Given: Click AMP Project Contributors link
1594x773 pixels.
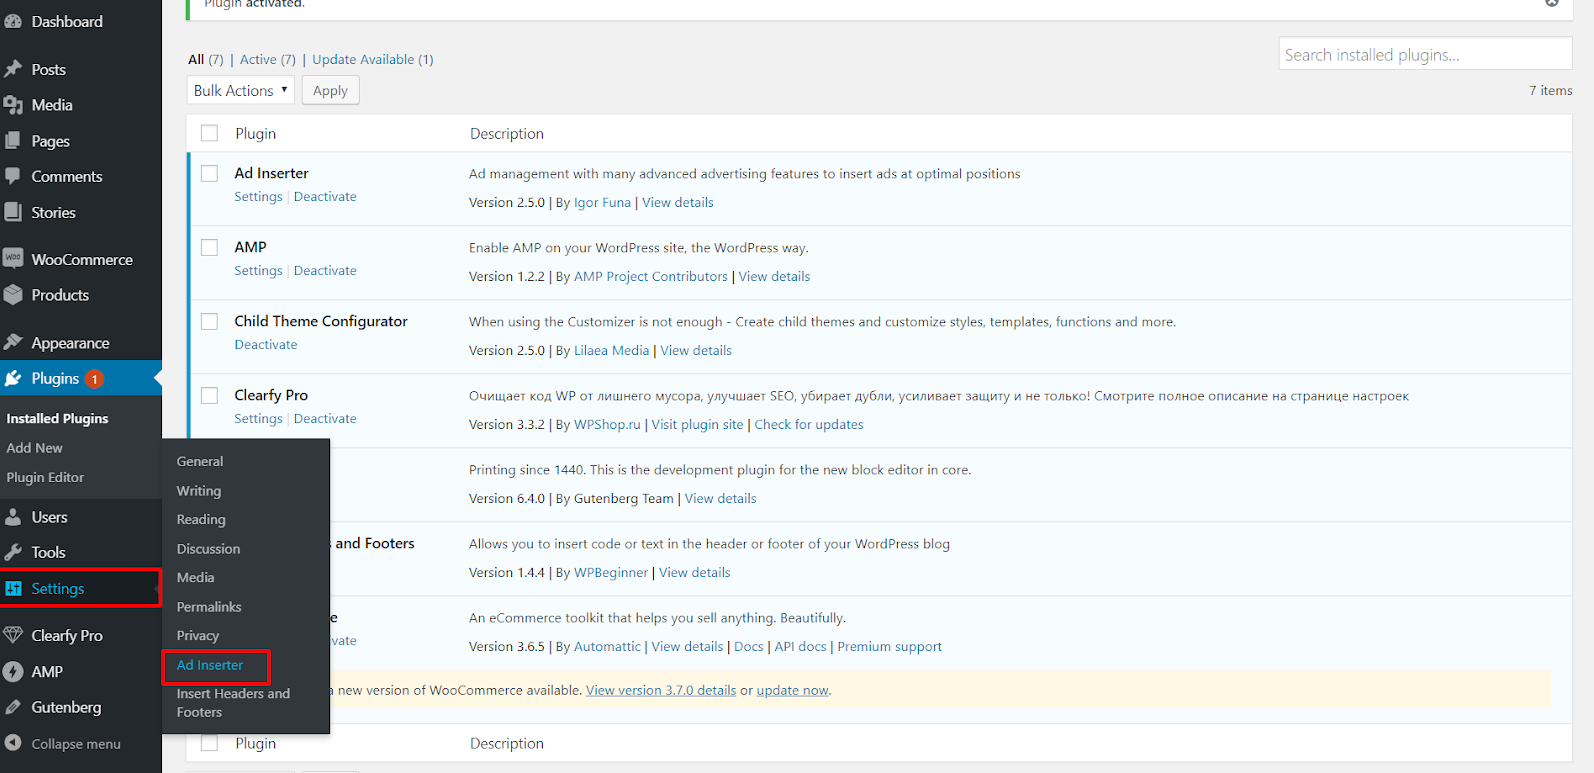Looking at the screenshot, I should (x=650, y=276).
